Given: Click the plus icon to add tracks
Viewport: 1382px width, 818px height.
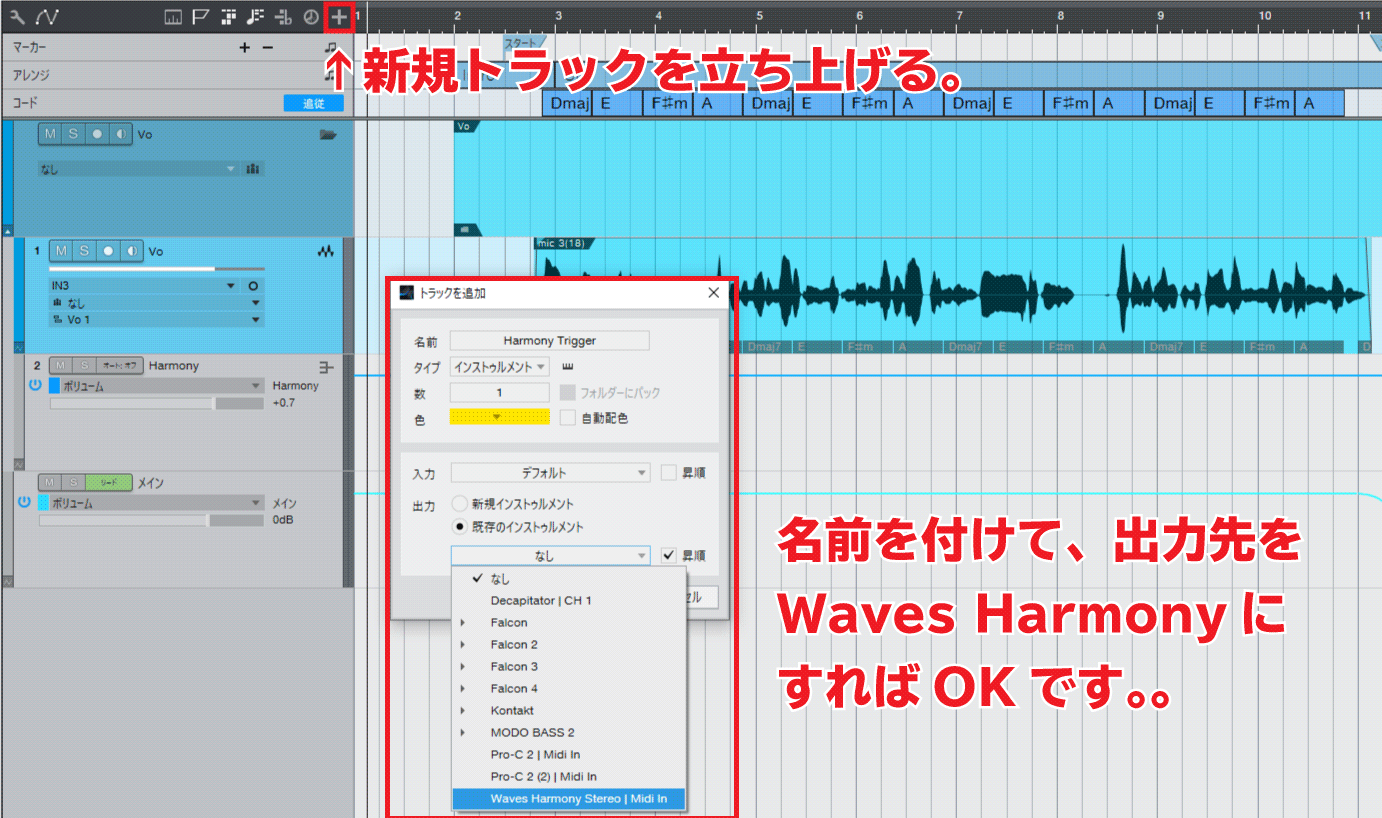Looking at the screenshot, I should click(340, 17).
